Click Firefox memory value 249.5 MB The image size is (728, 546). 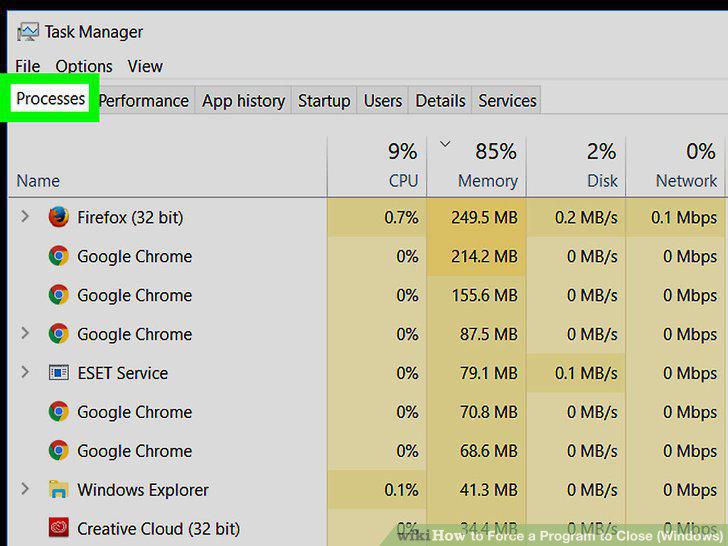[x=484, y=217]
